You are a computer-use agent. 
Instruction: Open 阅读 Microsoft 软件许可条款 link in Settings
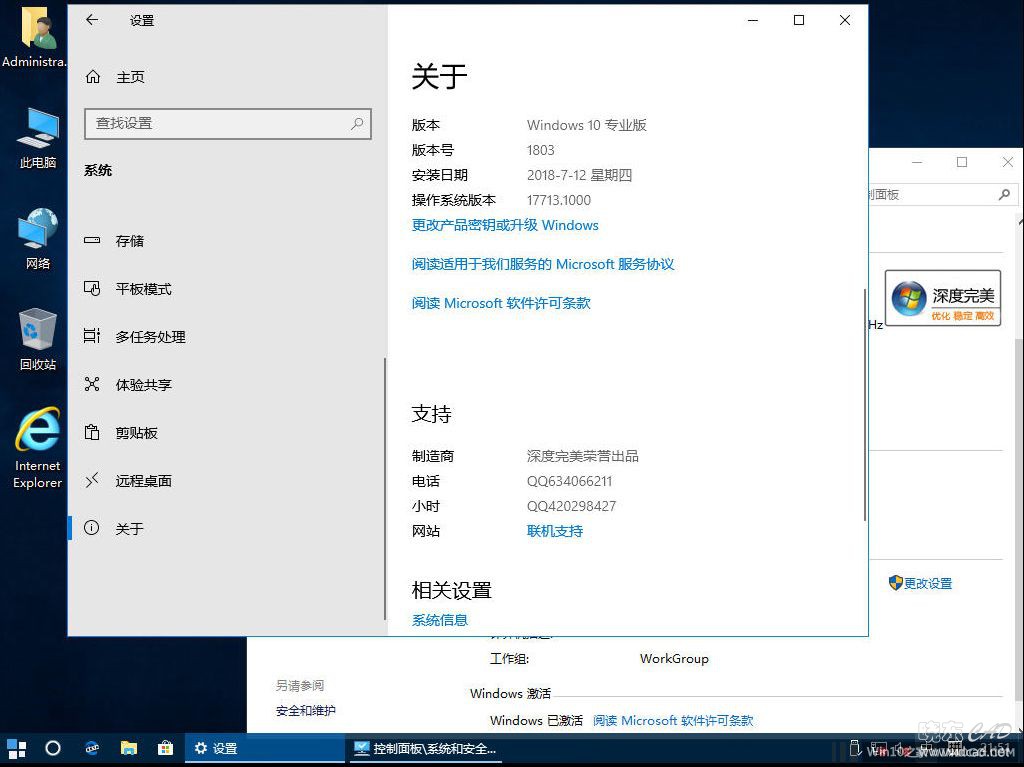click(501, 303)
